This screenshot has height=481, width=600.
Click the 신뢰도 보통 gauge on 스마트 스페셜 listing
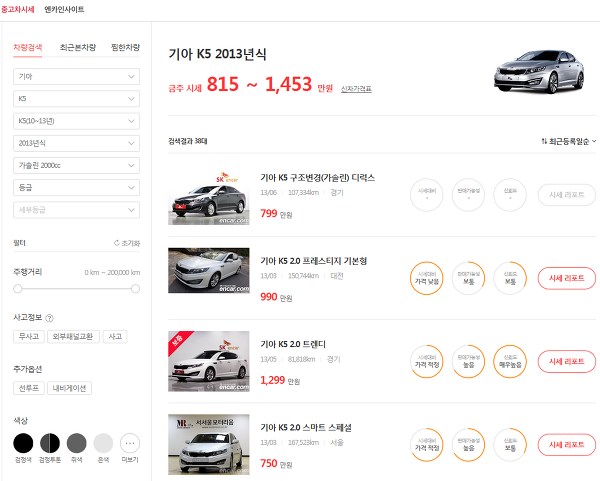510,445
